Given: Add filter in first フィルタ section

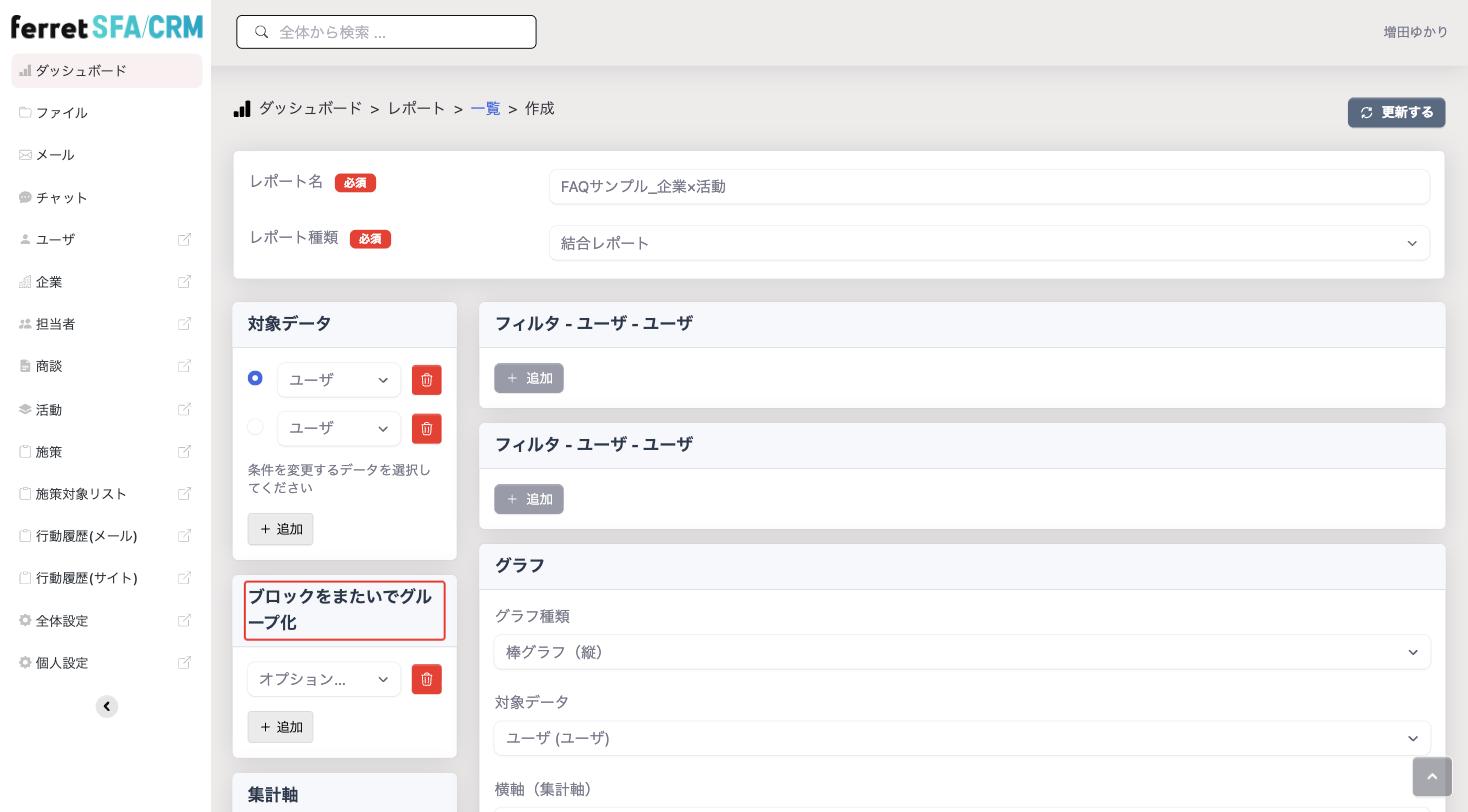Looking at the screenshot, I should click(x=529, y=378).
